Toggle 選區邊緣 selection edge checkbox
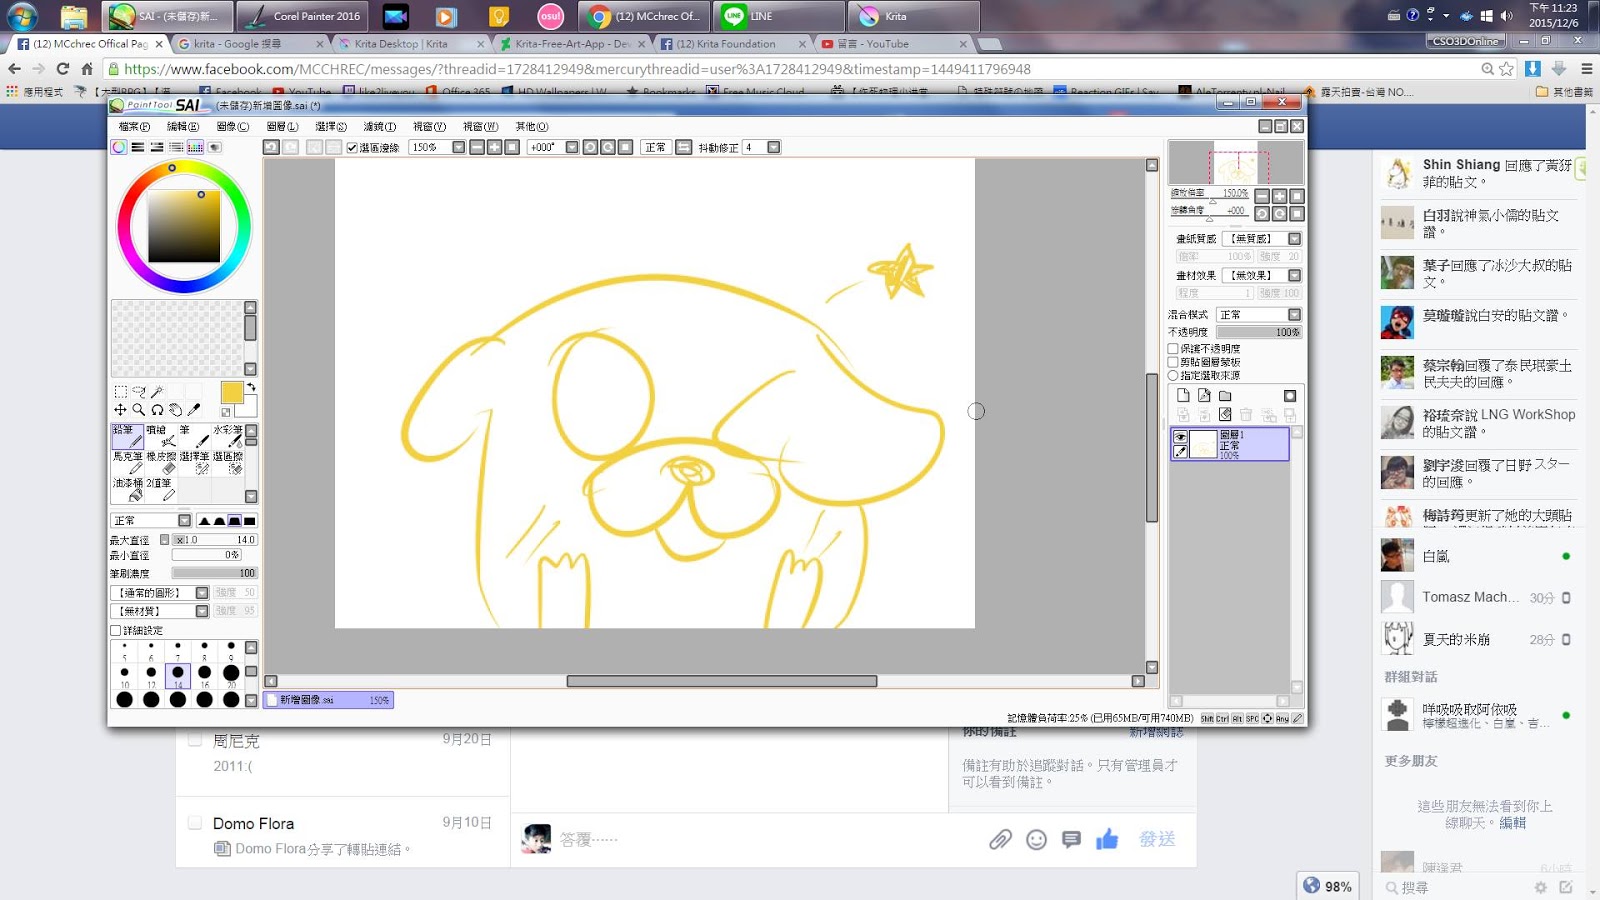Image resolution: width=1600 pixels, height=900 pixels. (x=352, y=148)
